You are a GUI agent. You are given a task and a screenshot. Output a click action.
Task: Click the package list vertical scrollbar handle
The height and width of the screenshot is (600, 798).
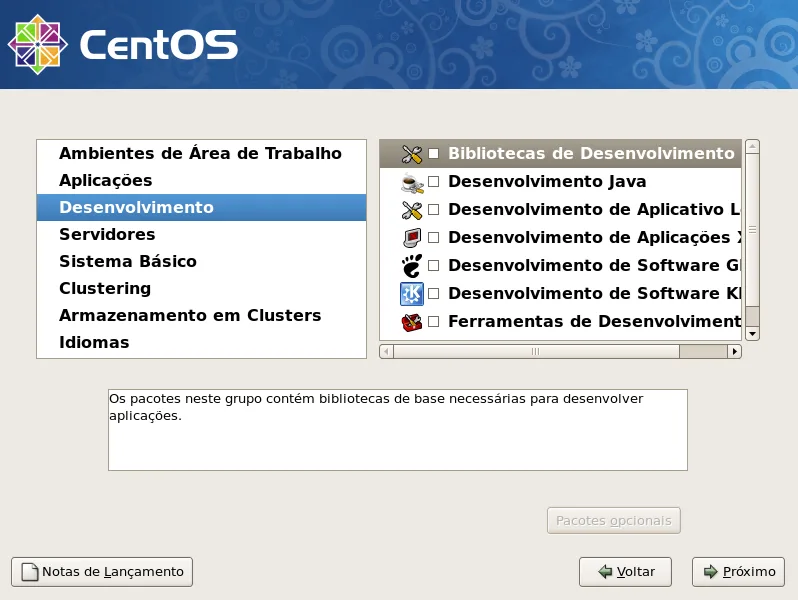pyautogui.click(x=752, y=230)
